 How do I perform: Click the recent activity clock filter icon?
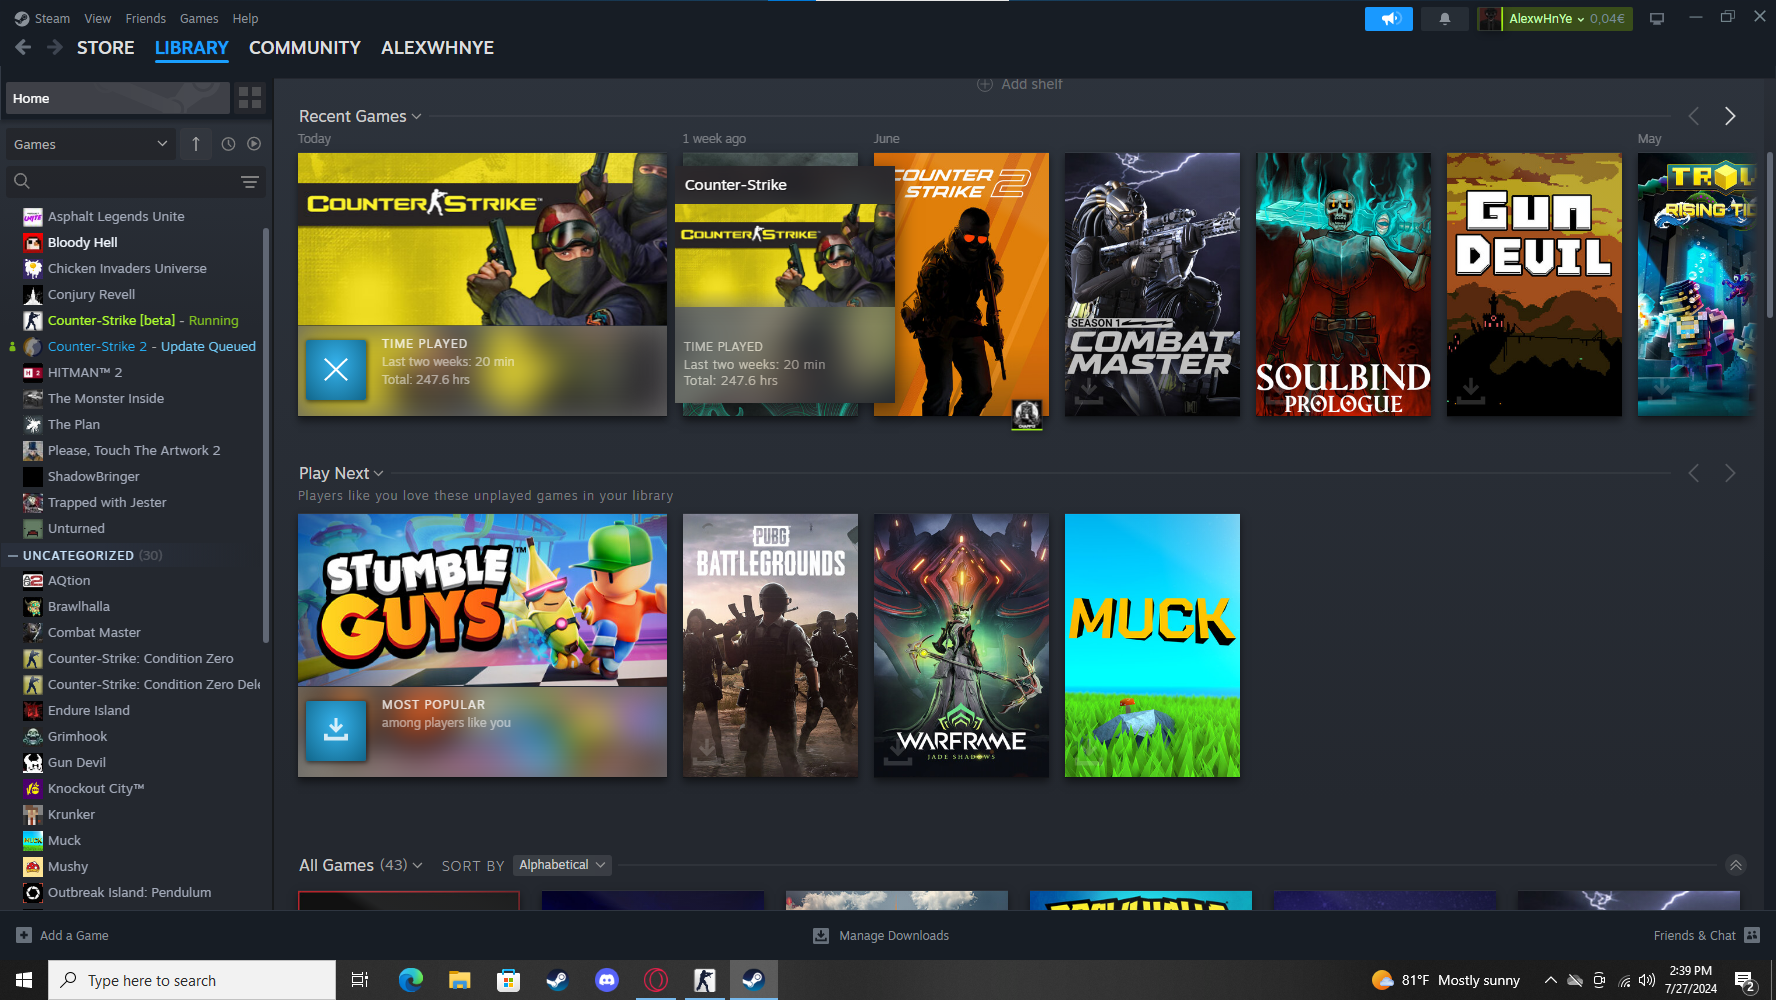point(228,144)
